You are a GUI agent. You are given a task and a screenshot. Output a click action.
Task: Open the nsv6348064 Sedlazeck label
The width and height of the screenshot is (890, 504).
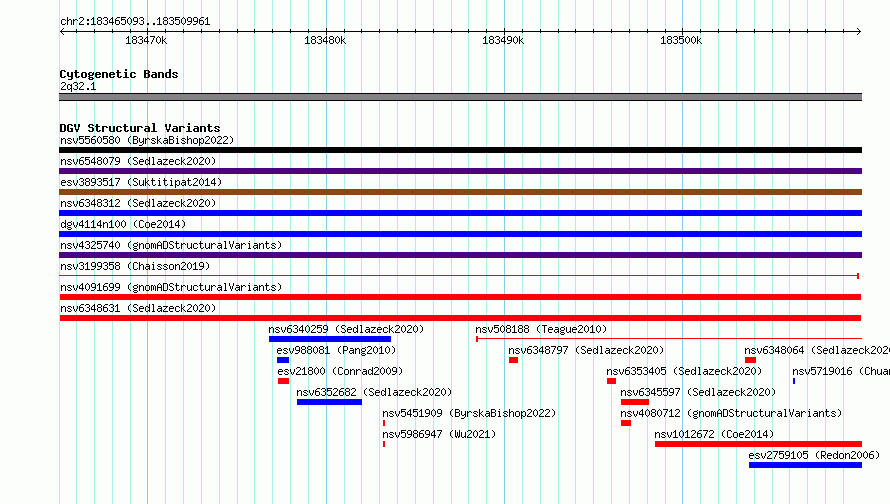817,350
